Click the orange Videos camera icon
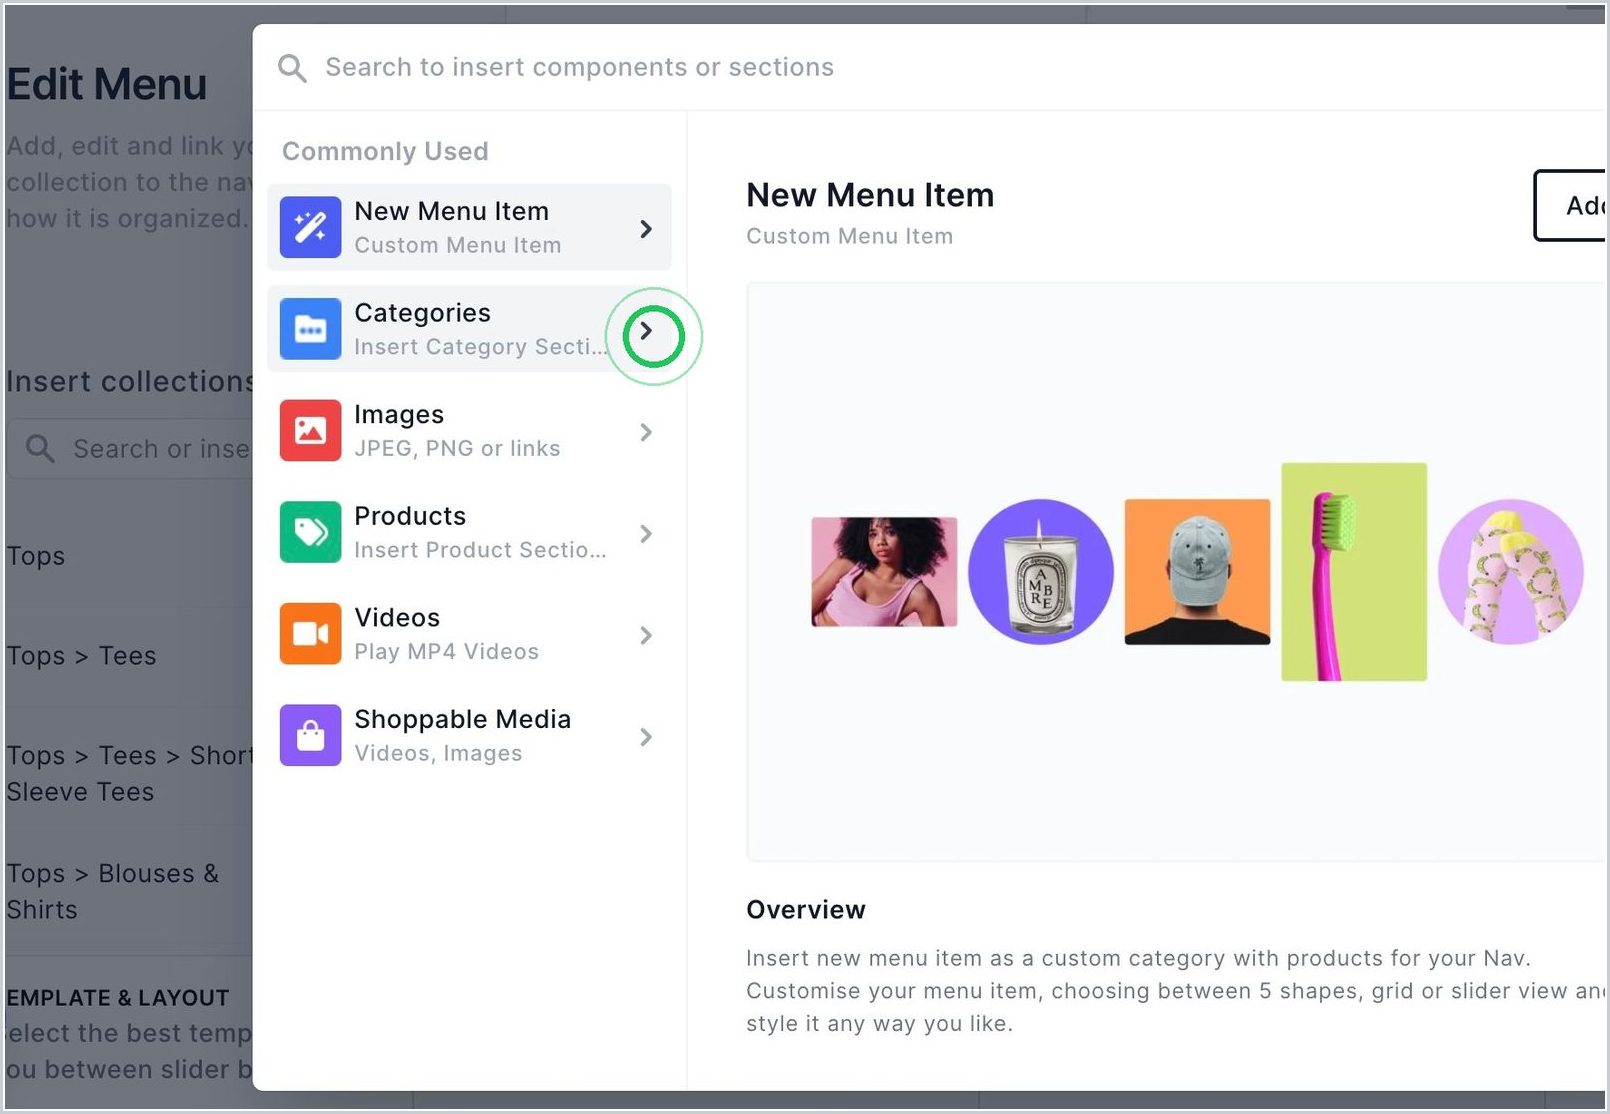This screenshot has width=1610, height=1114. coord(310,634)
